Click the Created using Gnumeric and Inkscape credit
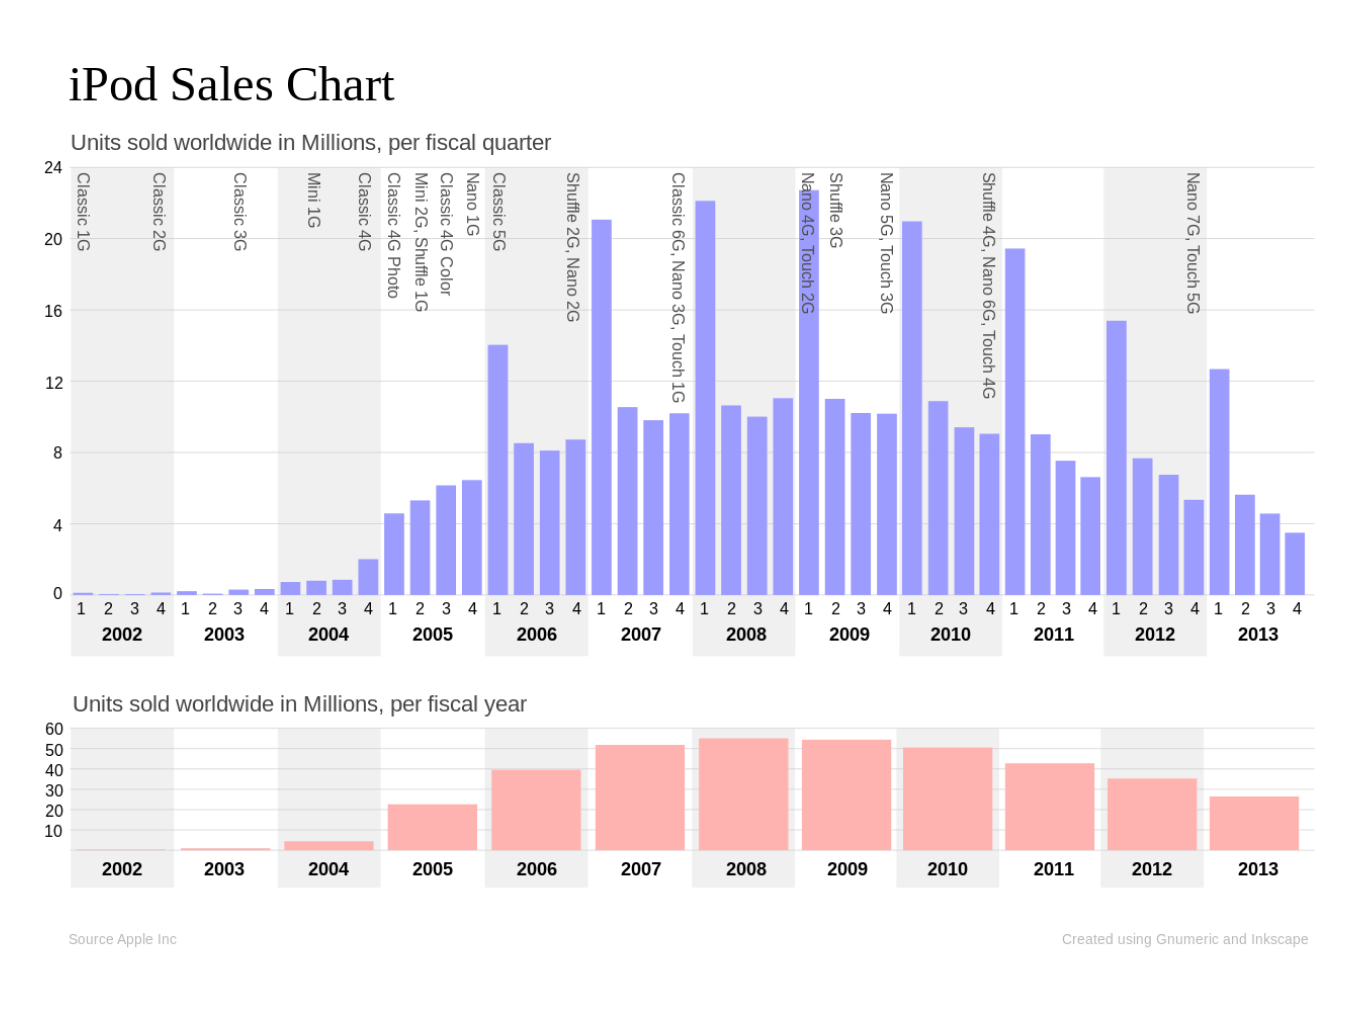 pyautogui.click(x=1184, y=939)
